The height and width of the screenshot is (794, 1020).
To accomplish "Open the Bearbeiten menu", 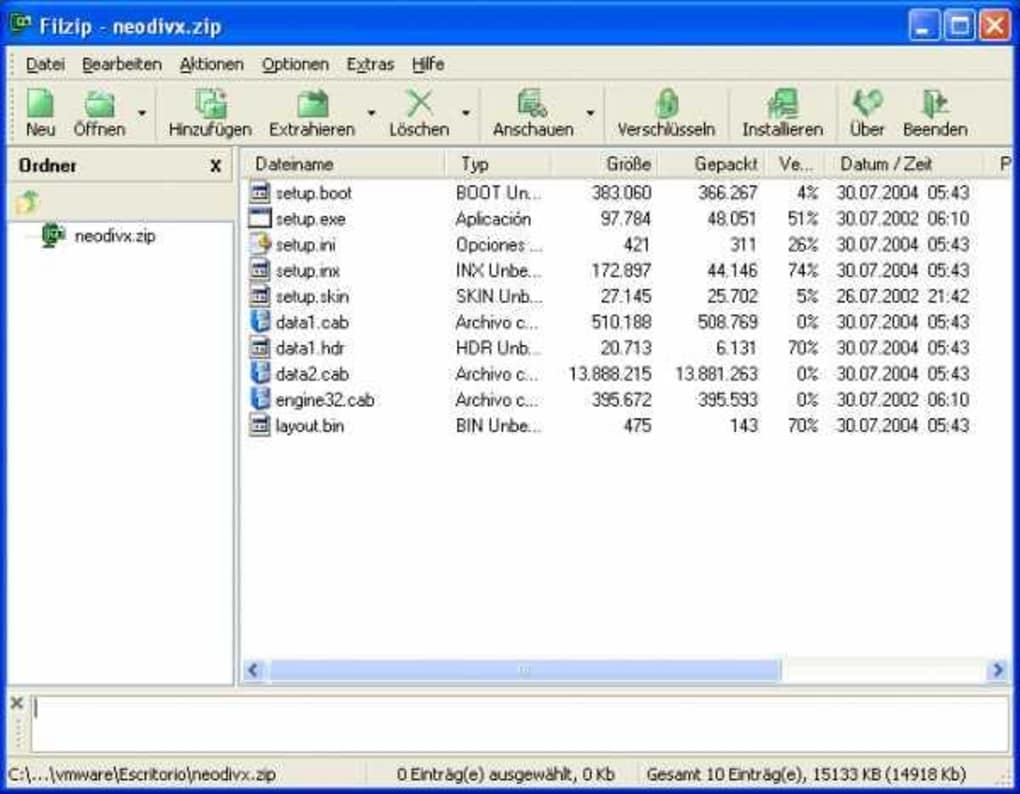I will (x=122, y=64).
